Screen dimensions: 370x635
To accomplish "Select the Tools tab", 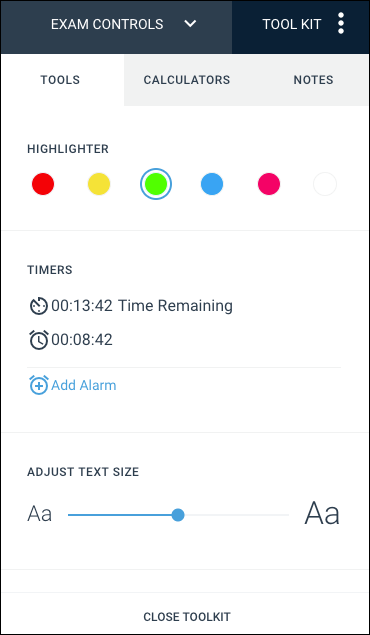I will pos(60,80).
